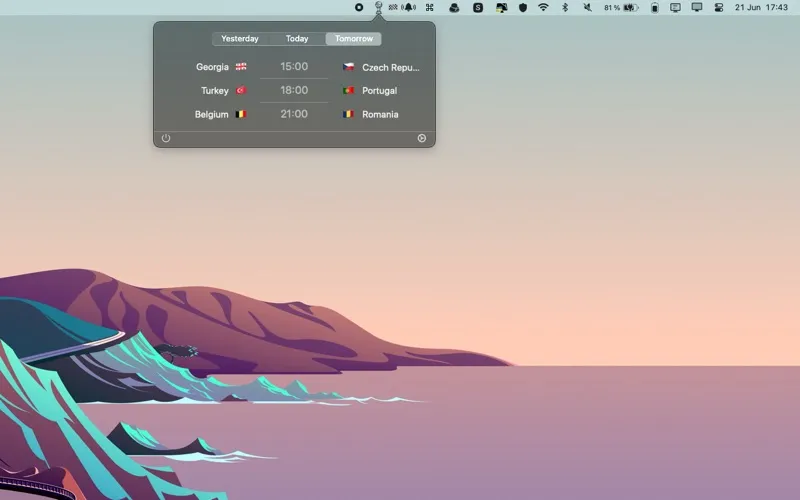Click the Turkey flag icon
This screenshot has height=500, width=800.
(241, 90)
